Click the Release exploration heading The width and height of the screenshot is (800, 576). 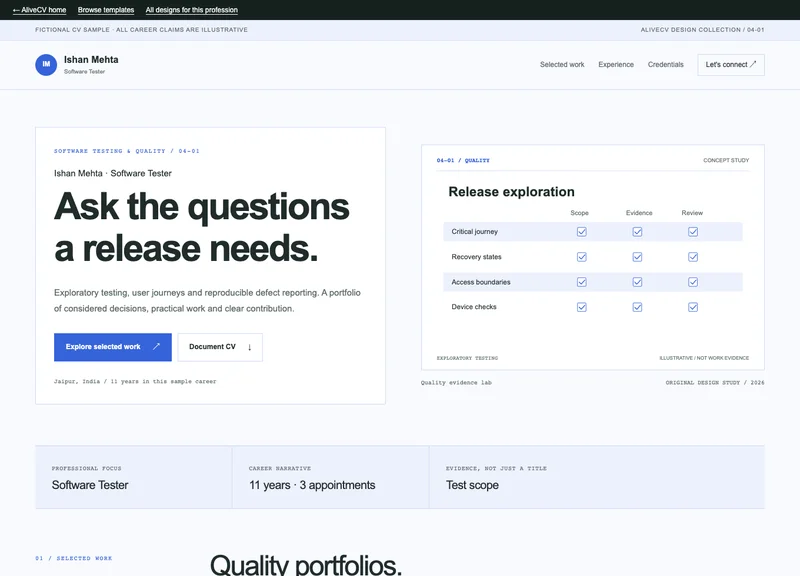click(x=511, y=192)
